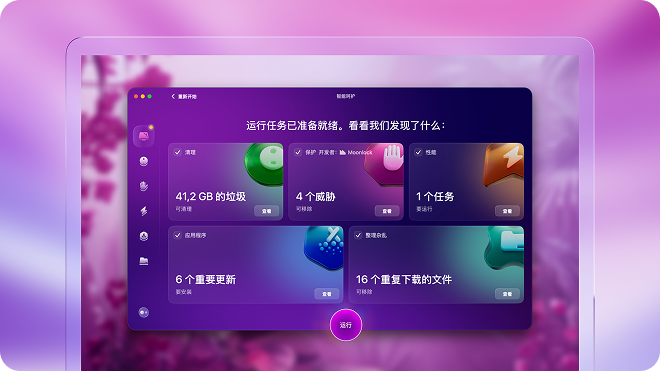Click the blue X icon on 应用程序 card
660x371 pixels.
tap(324, 248)
